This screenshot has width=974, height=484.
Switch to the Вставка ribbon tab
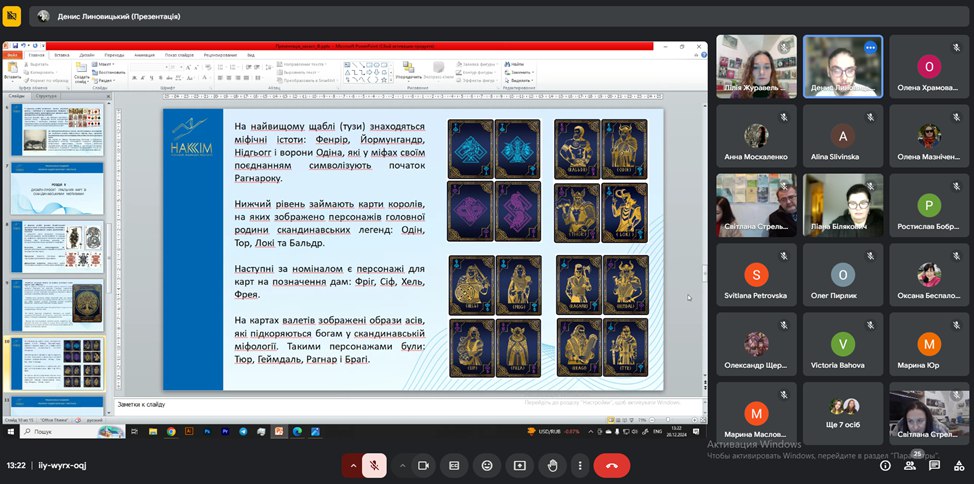pos(61,55)
